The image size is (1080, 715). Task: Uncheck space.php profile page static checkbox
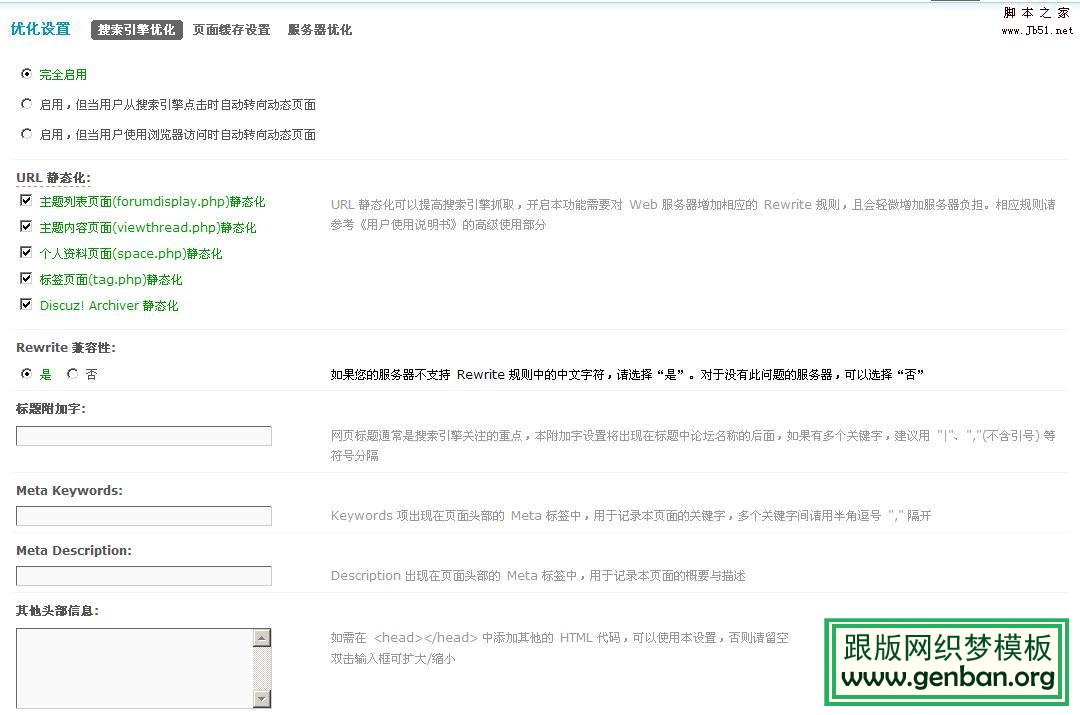point(26,253)
